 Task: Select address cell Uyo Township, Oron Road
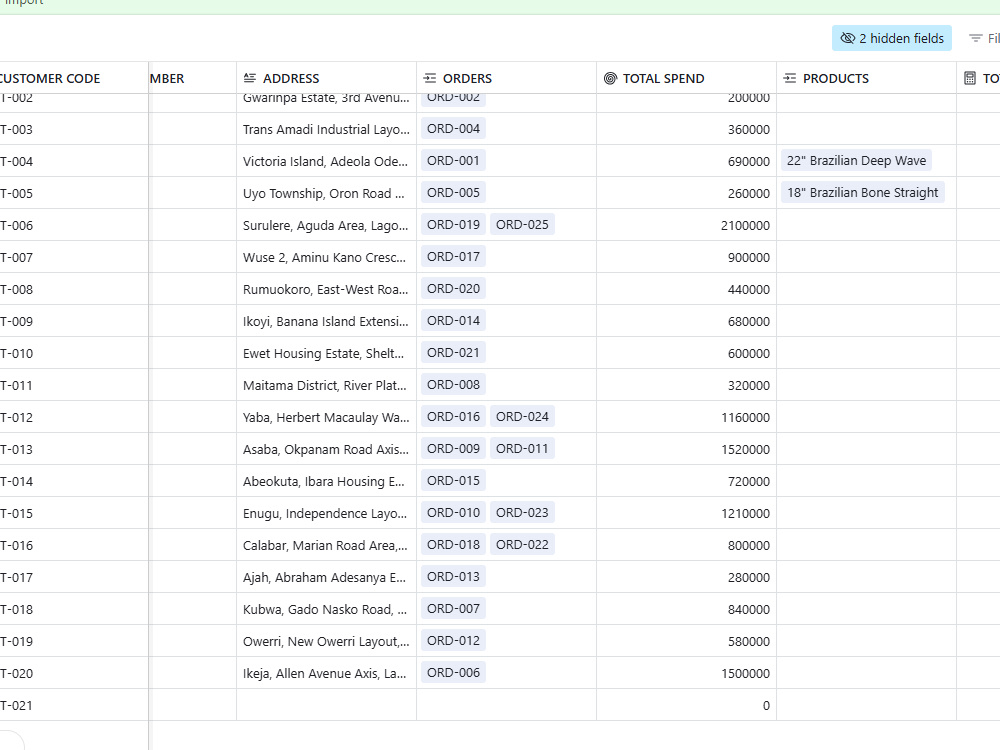pos(327,193)
